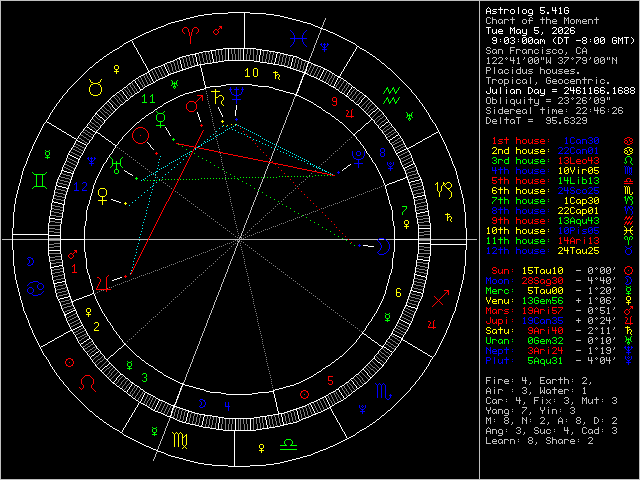Select the large green Mercury glyph in the chart
The width and height of the screenshot is (640, 480).
[x=161, y=118]
